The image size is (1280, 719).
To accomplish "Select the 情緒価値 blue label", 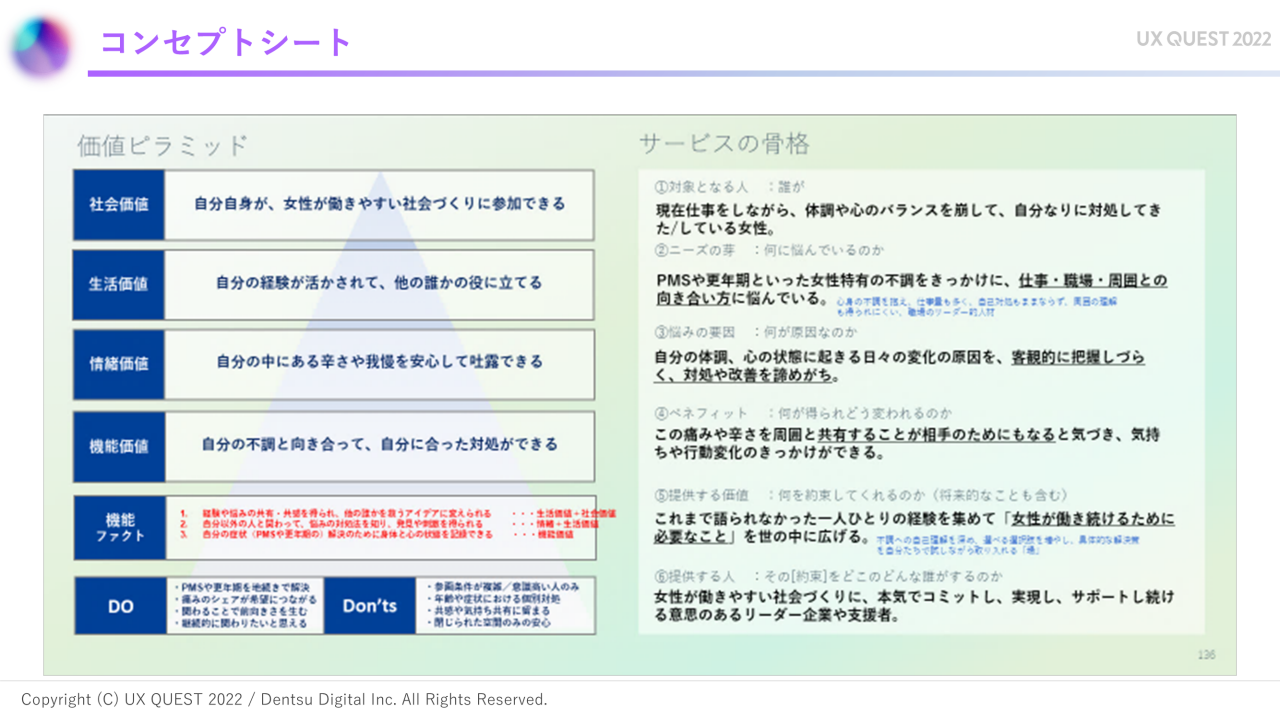I will pyautogui.click(x=119, y=364).
